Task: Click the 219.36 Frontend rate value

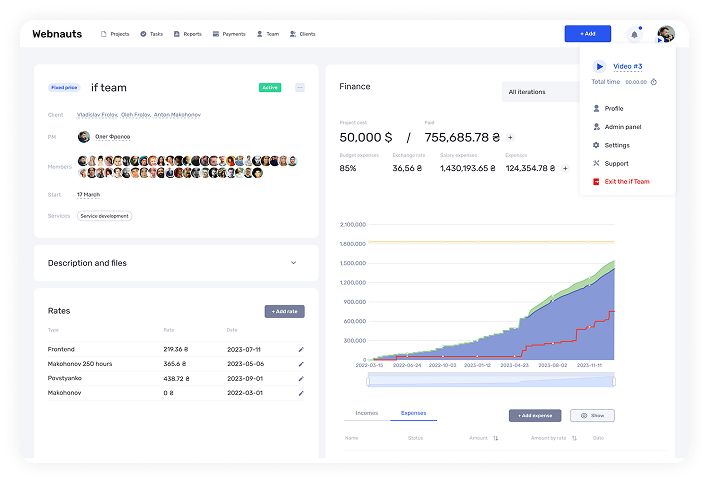Action: pyautogui.click(x=175, y=350)
